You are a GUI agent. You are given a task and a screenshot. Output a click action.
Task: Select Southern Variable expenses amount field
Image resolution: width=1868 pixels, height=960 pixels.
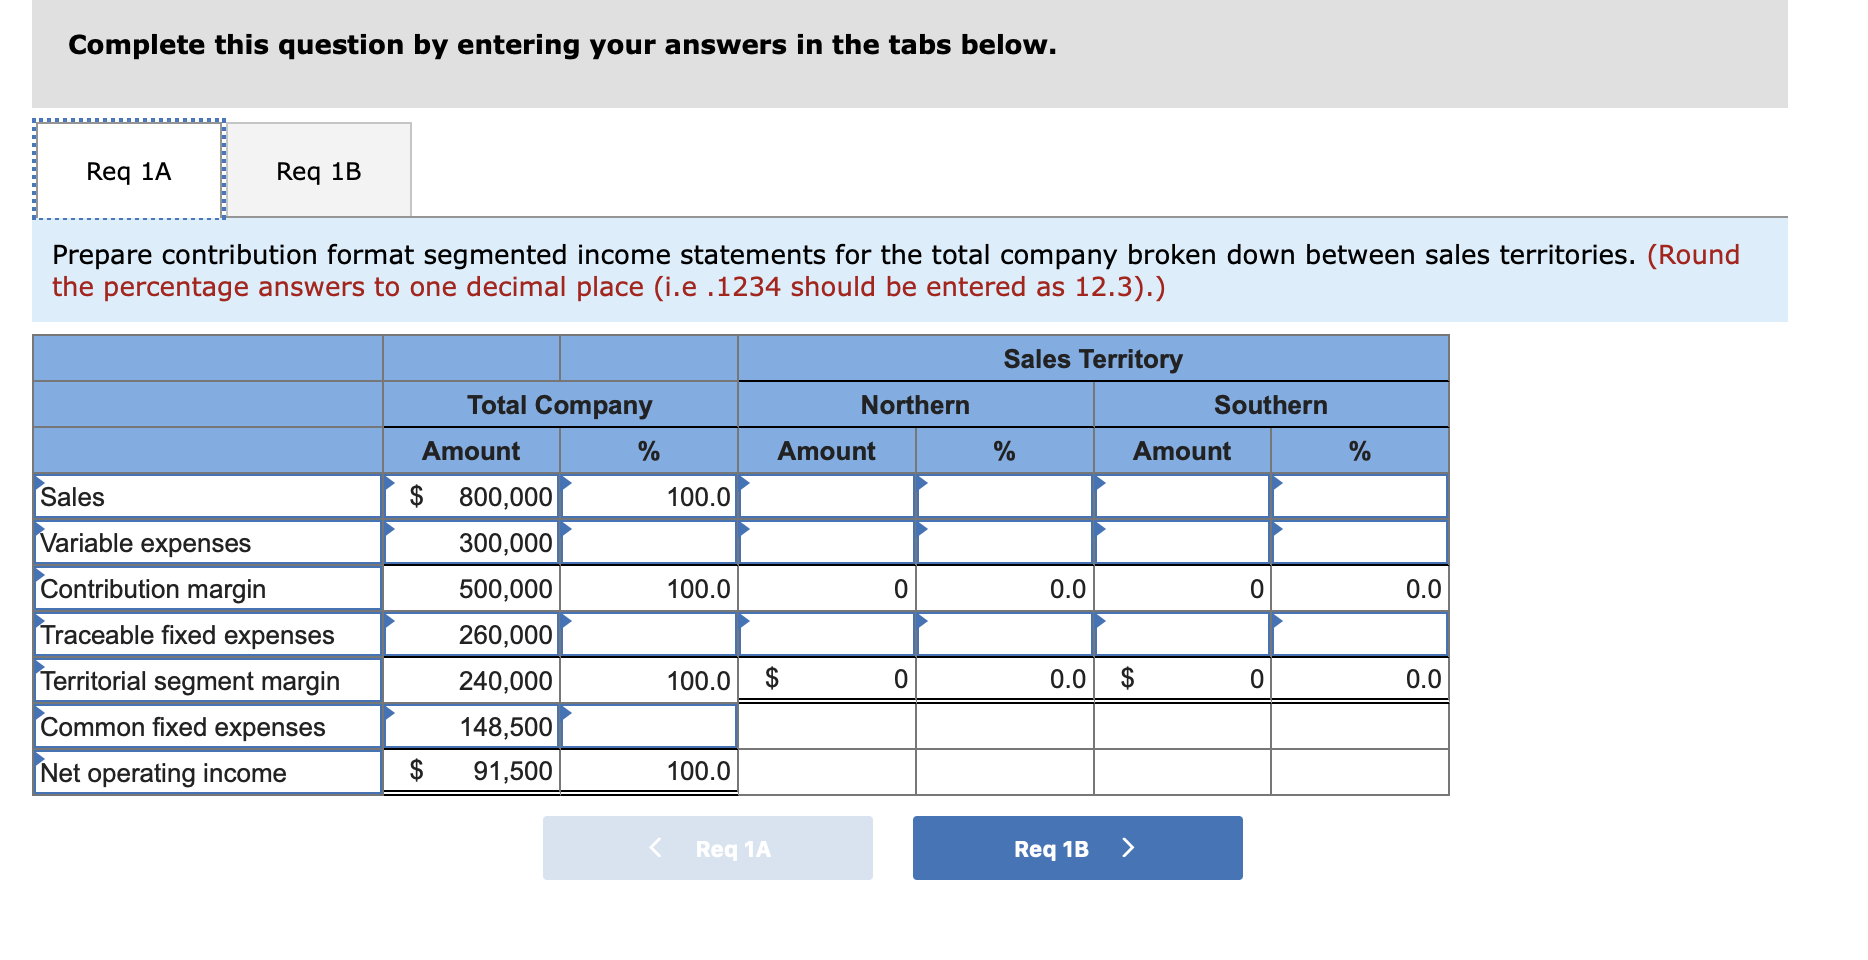coord(1182,542)
